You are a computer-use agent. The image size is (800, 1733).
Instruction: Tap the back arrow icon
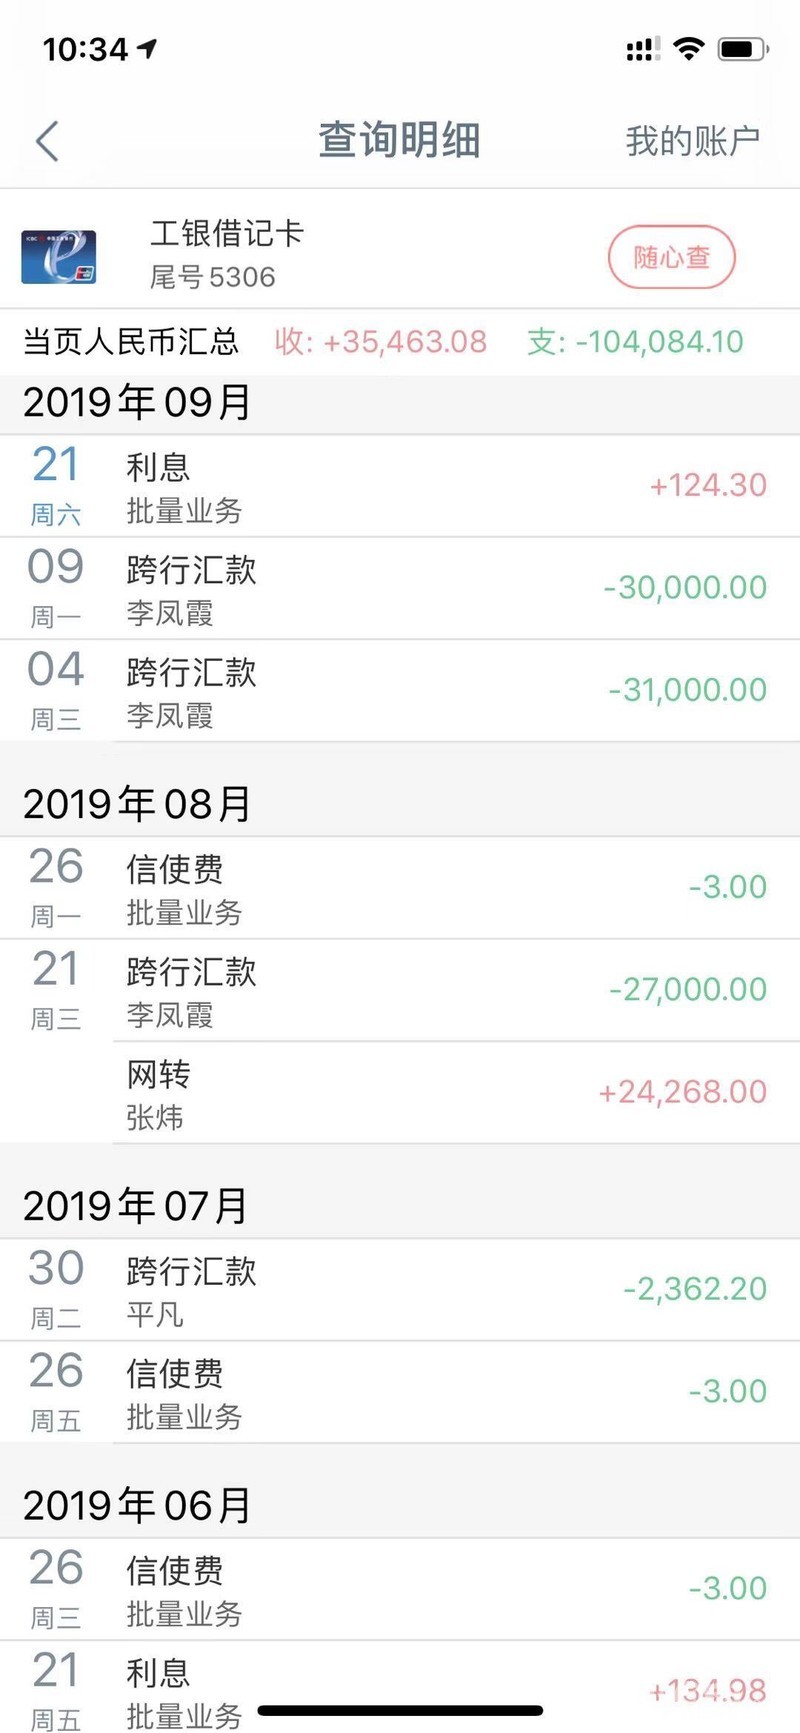tap(47, 141)
